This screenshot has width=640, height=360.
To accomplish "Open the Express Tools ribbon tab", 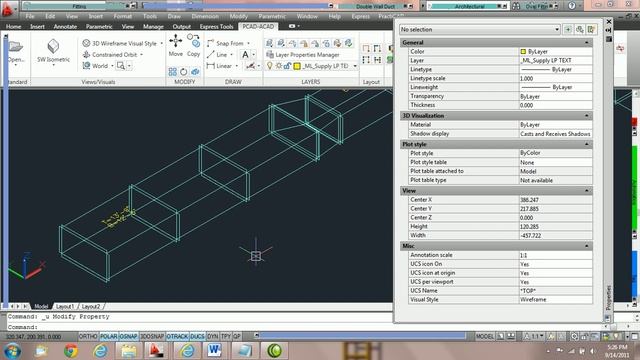I will click(216, 27).
